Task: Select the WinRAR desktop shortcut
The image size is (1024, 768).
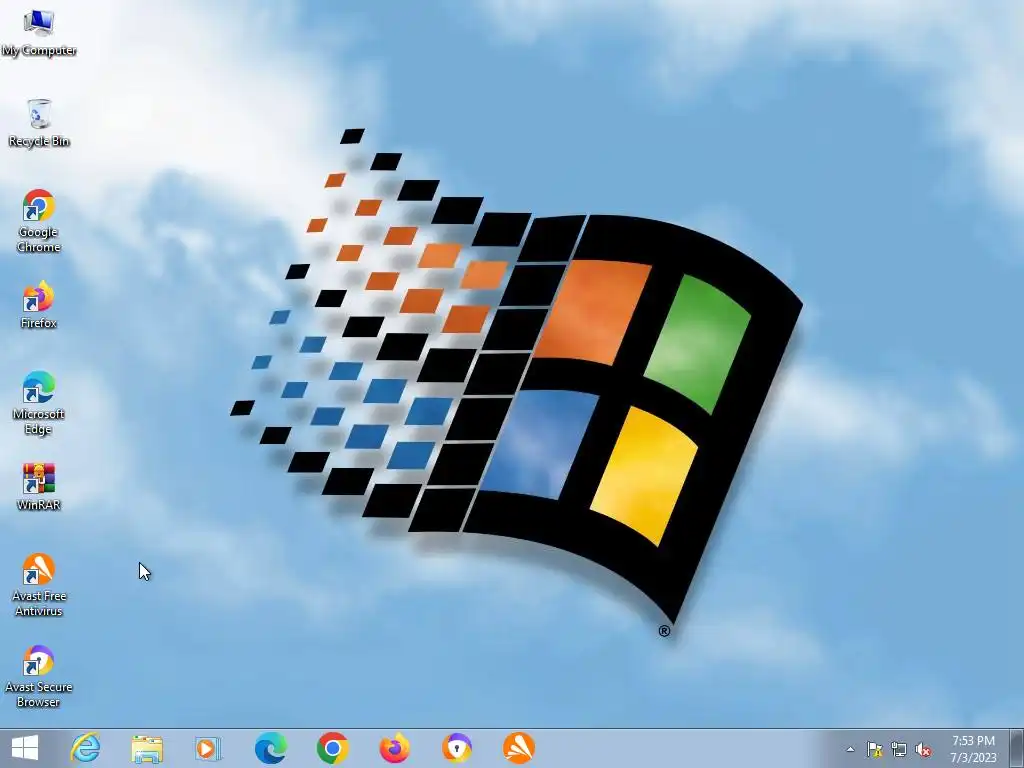Action: [39, 487]
